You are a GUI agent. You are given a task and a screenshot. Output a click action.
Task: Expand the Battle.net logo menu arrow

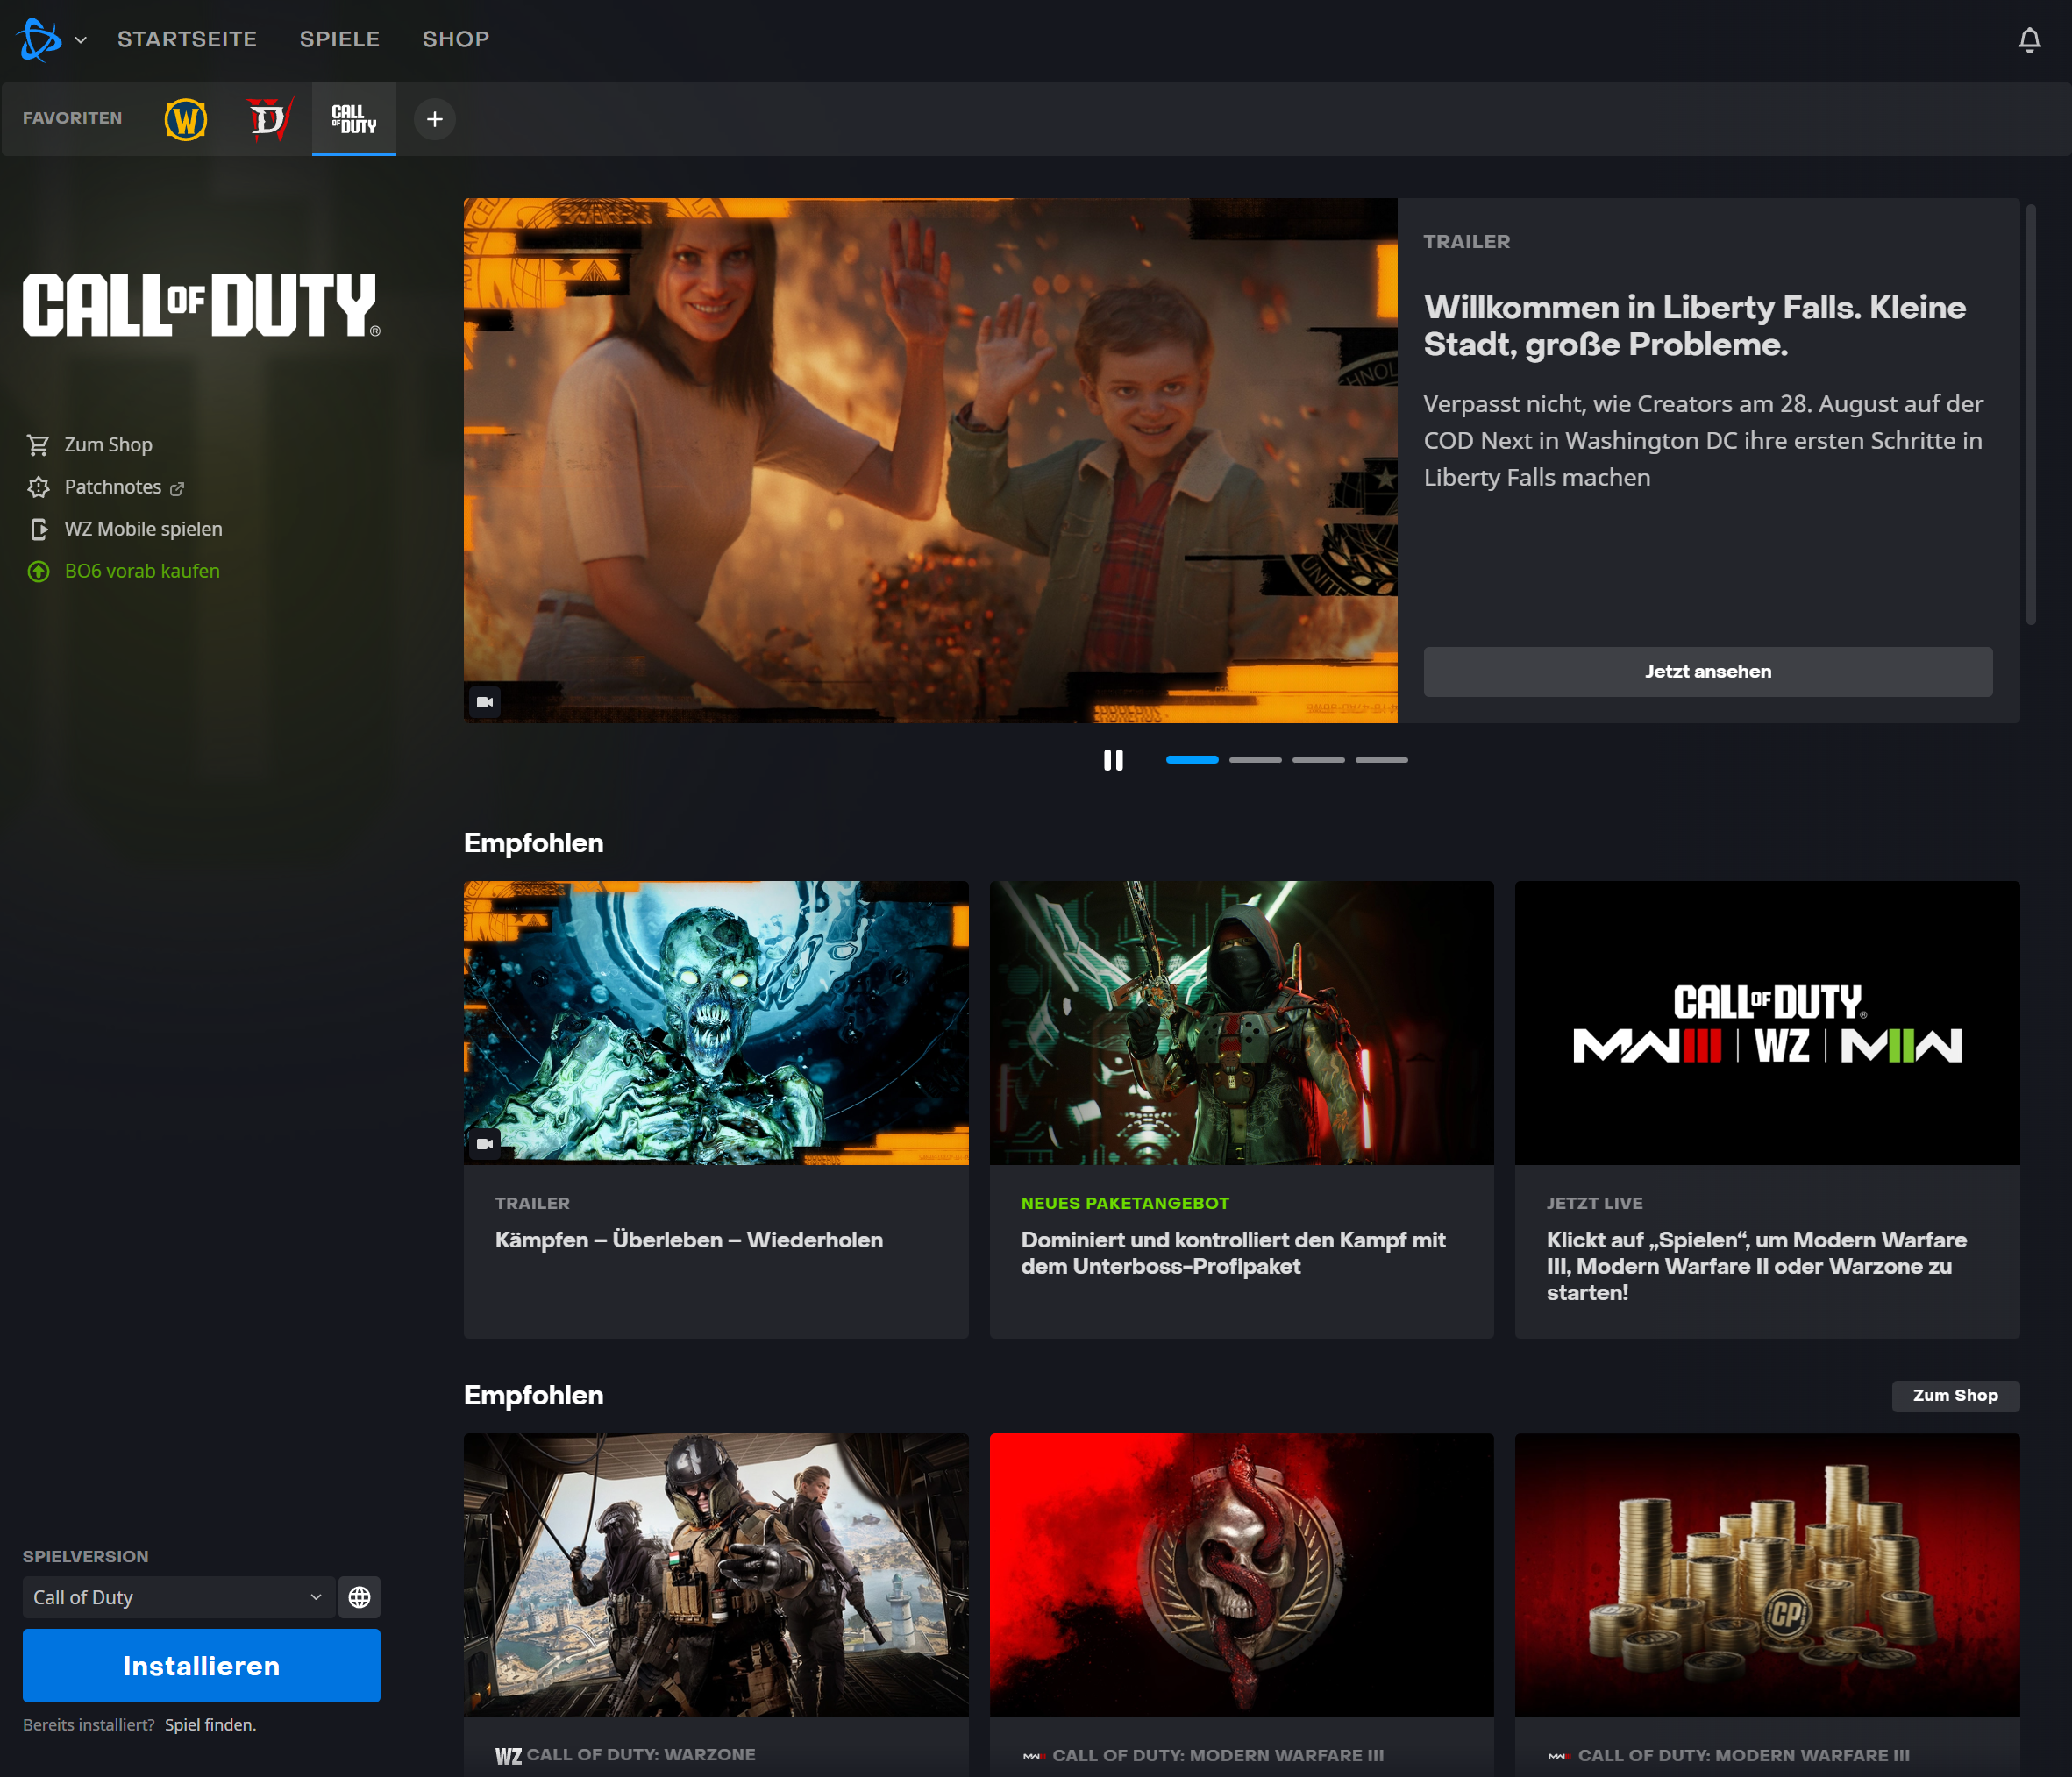pos(81,40)
